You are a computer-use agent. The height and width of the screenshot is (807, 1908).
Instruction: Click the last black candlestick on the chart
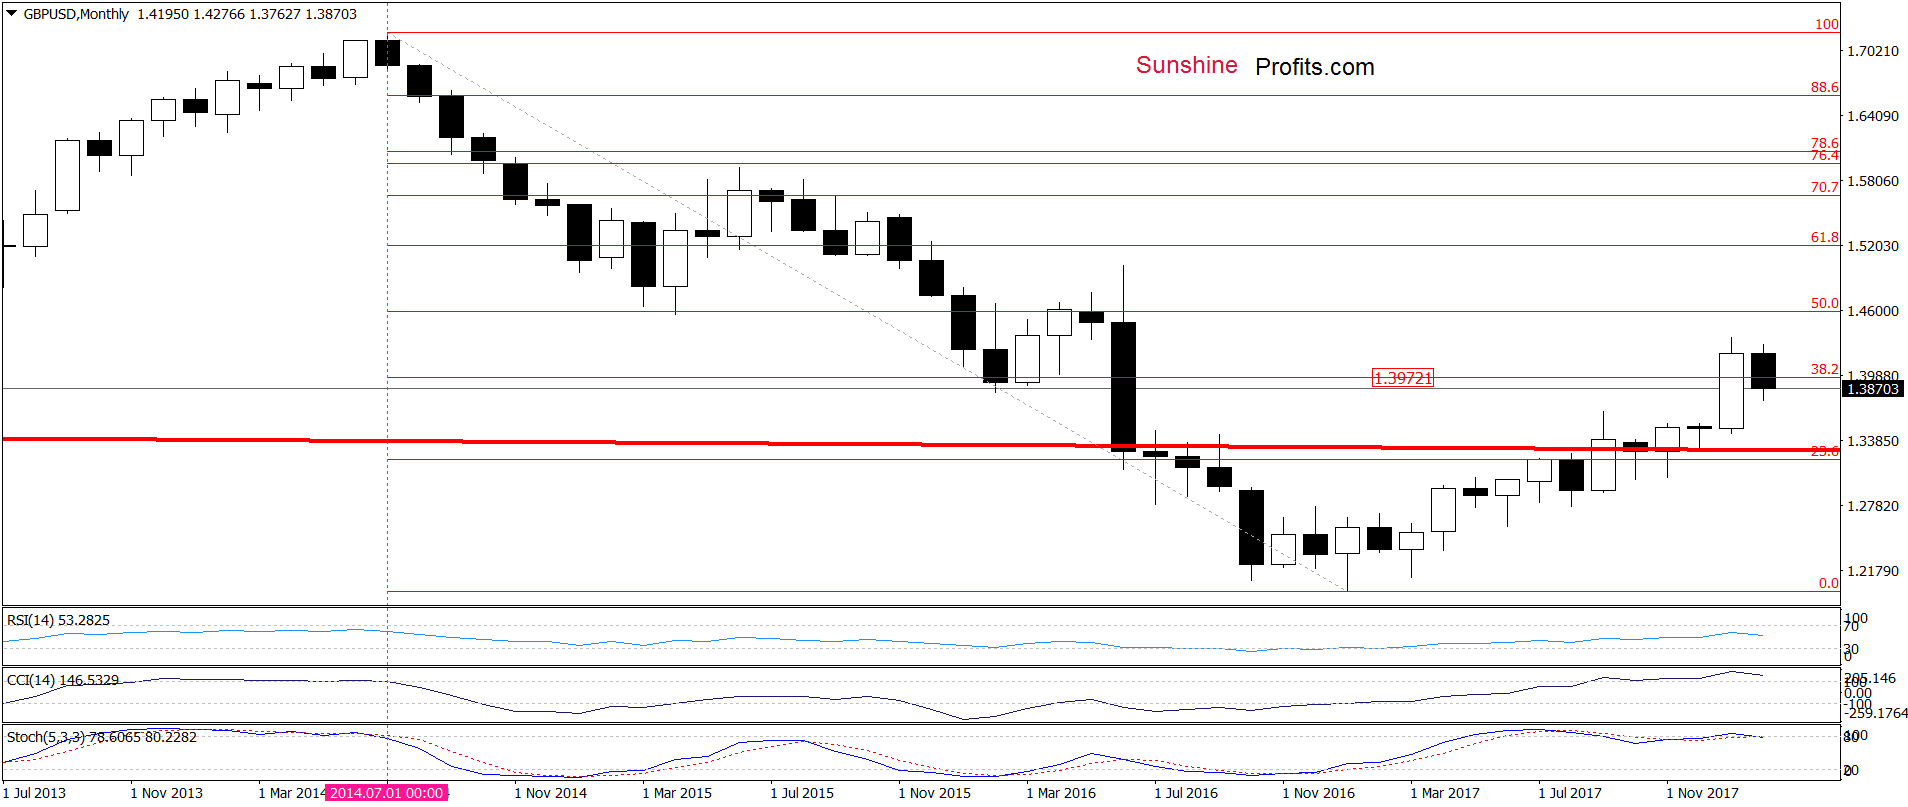(1763, 371)
